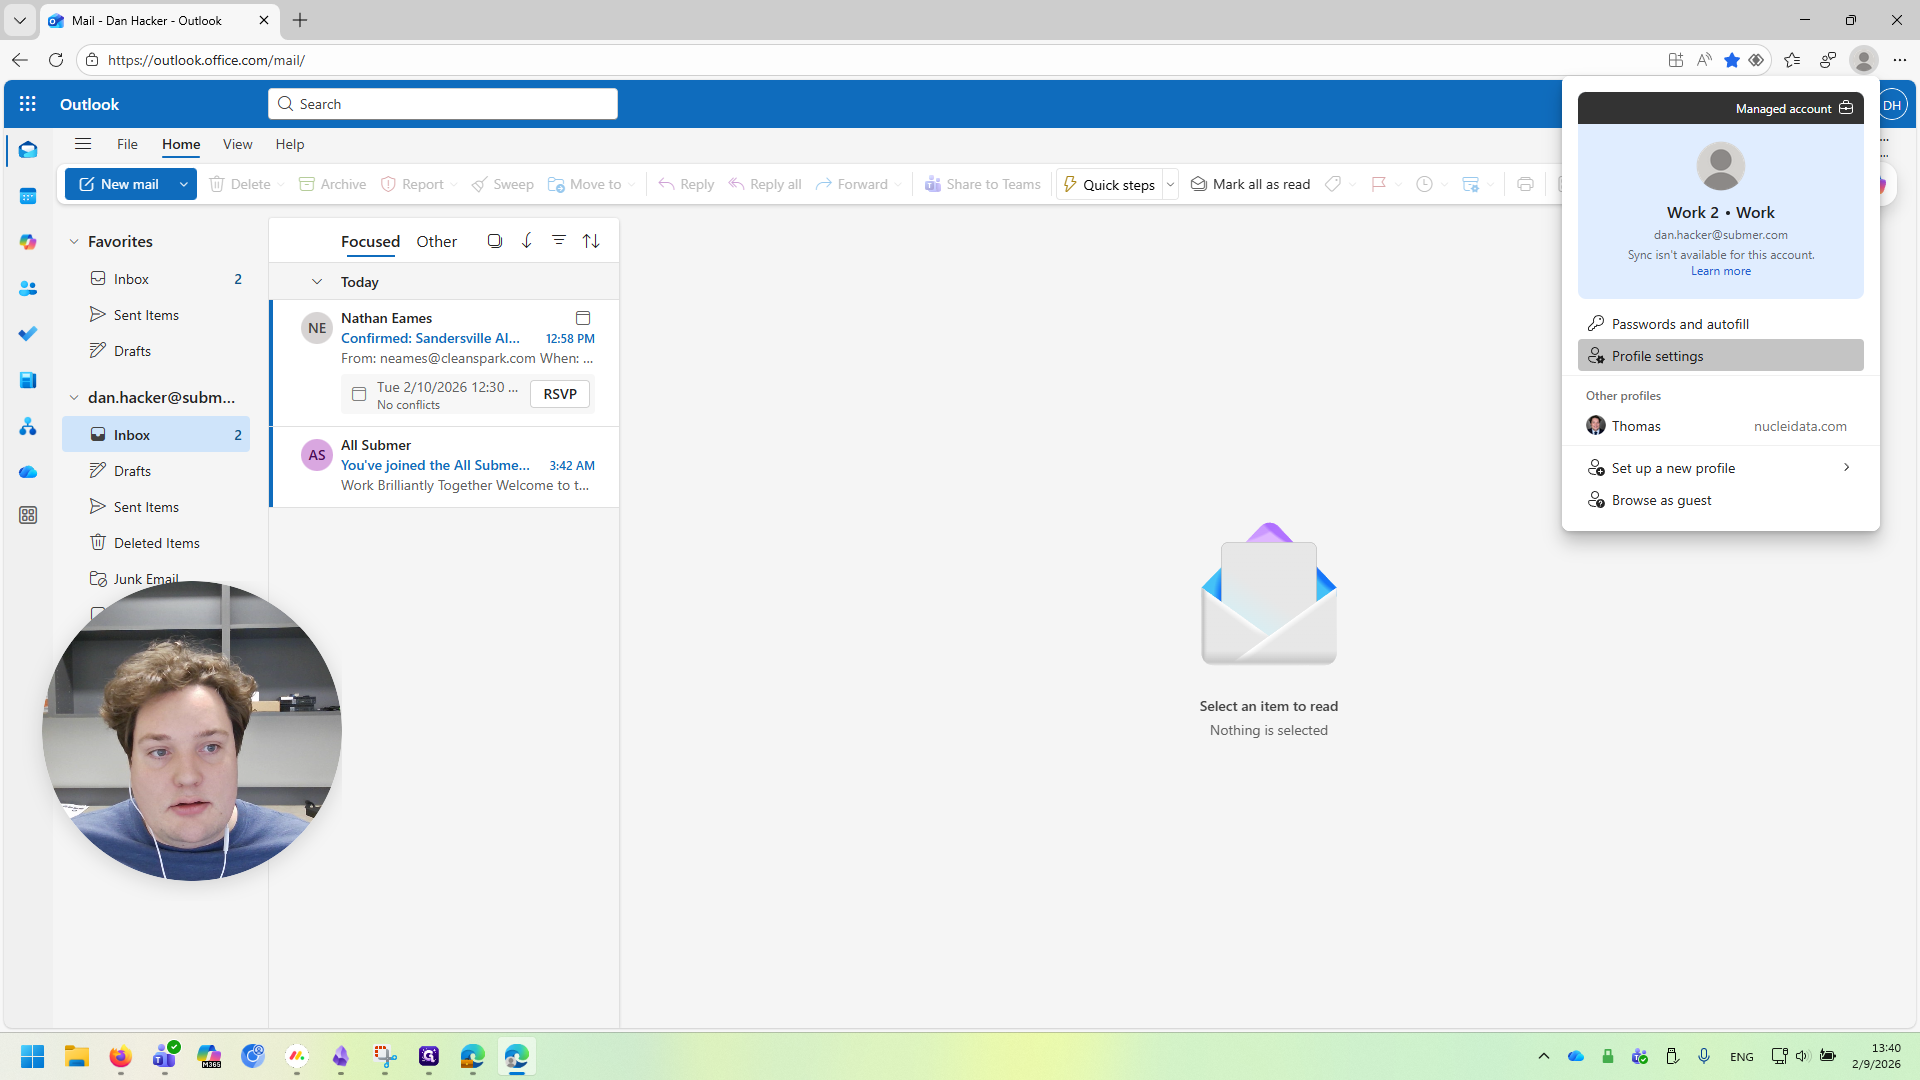This screenshot has height=1080, width=1920.
Task: Expand the Set up a new profile submenu
Action: pos(1846,468)
